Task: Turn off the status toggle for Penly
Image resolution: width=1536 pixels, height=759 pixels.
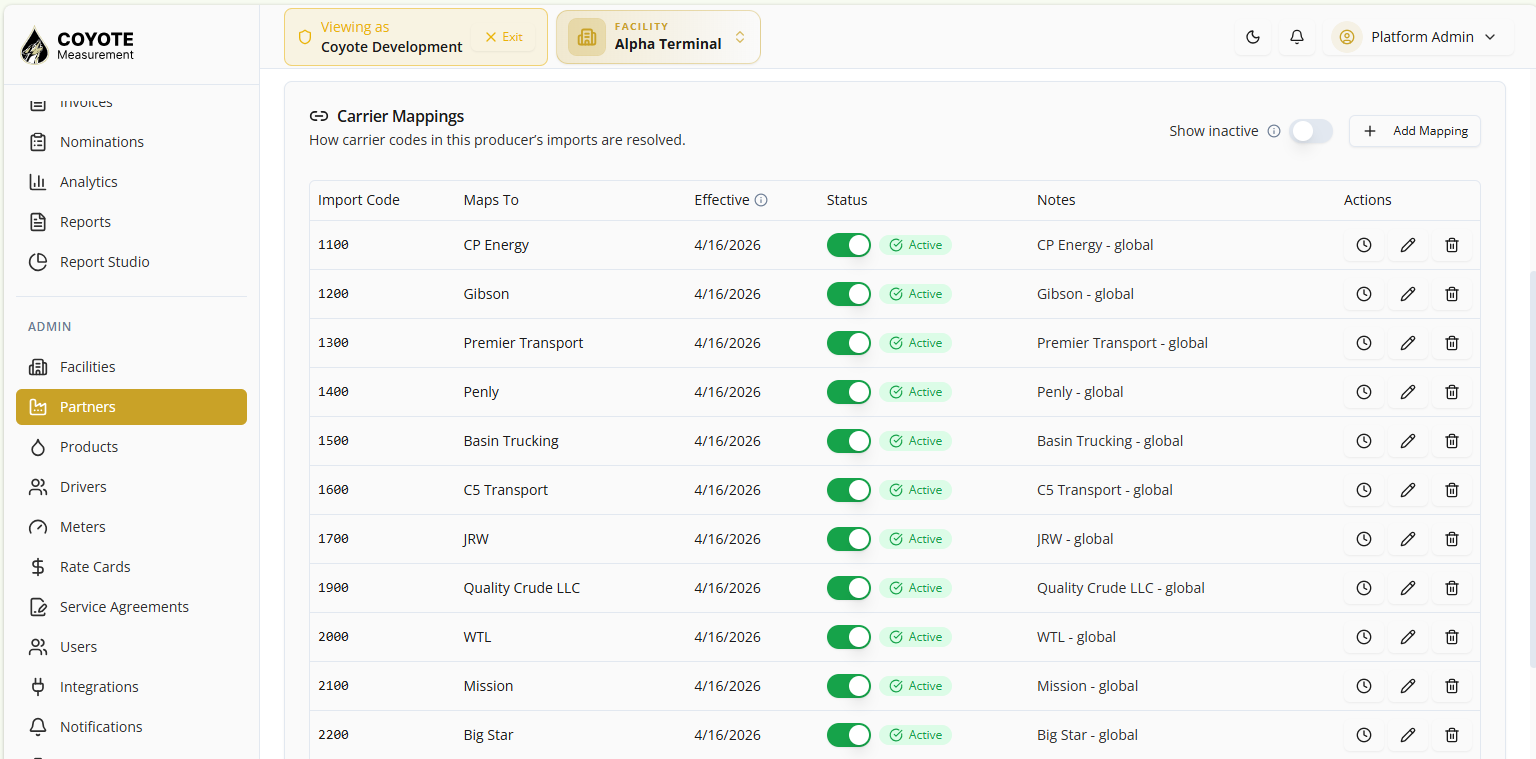Action: [x=849, y=392]
